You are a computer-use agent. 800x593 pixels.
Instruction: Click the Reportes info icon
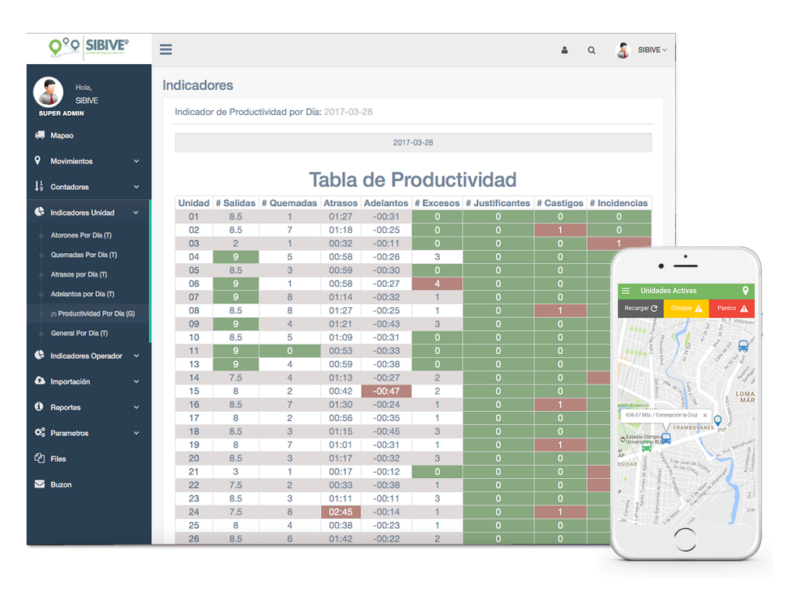[x=39, y=407]
